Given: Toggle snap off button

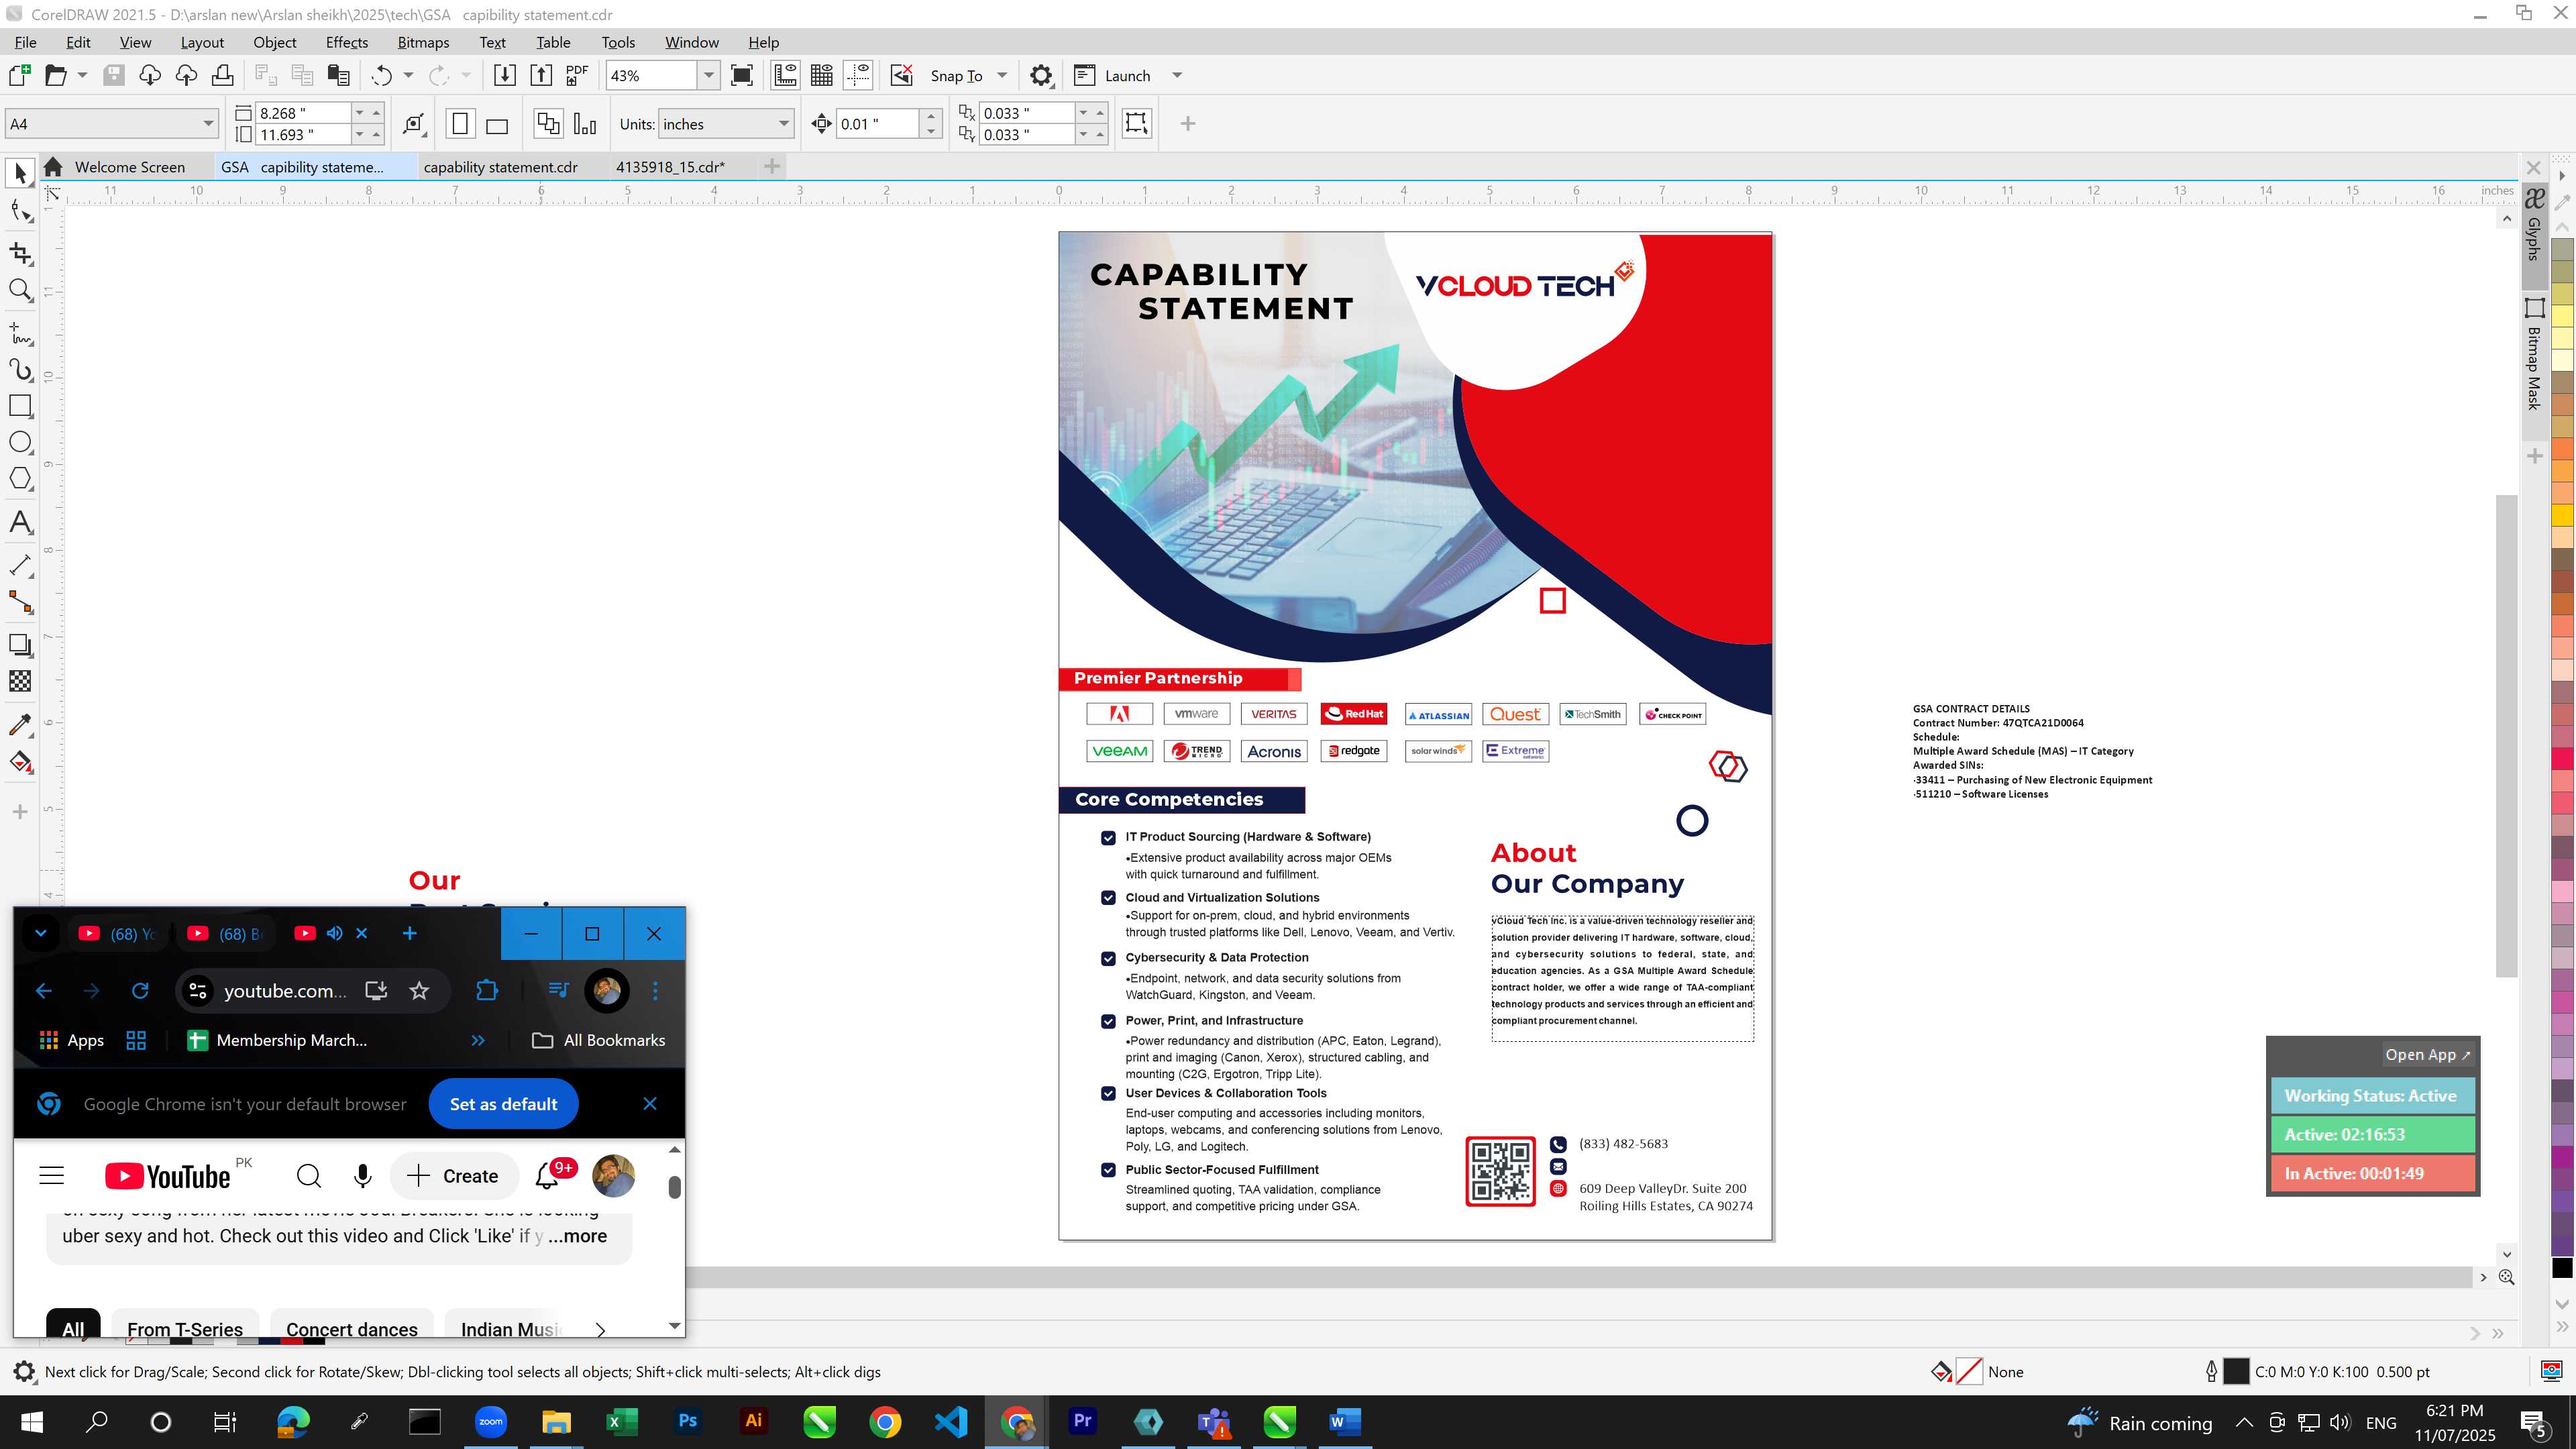Looking at the screenshot, I should (x=902, y=75).
